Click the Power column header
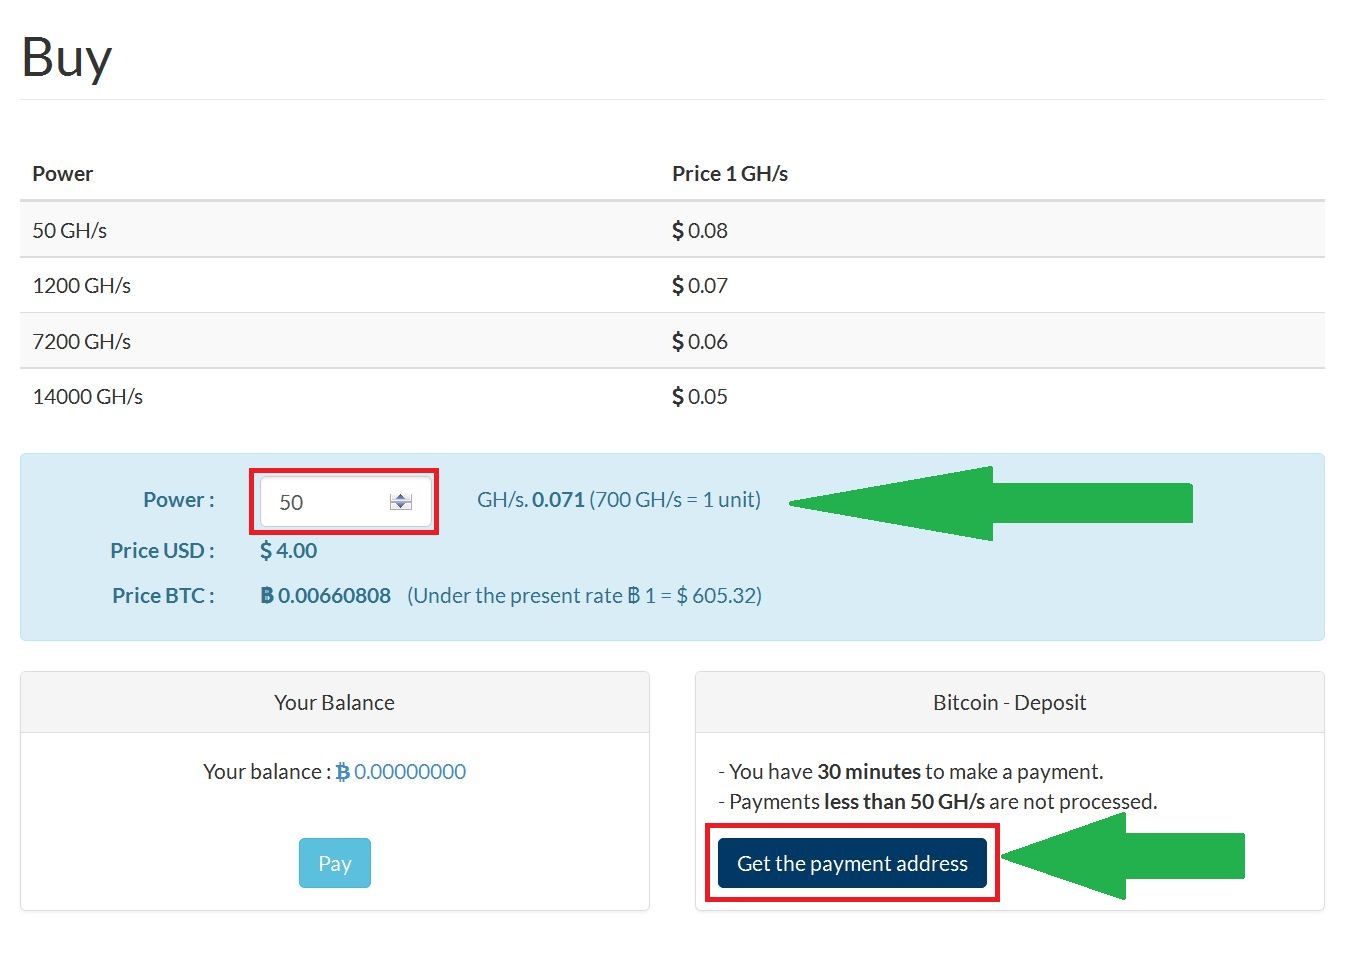The height and width of the screenshot is (959, 1367). pyautogui.click(x=63, y=173)
